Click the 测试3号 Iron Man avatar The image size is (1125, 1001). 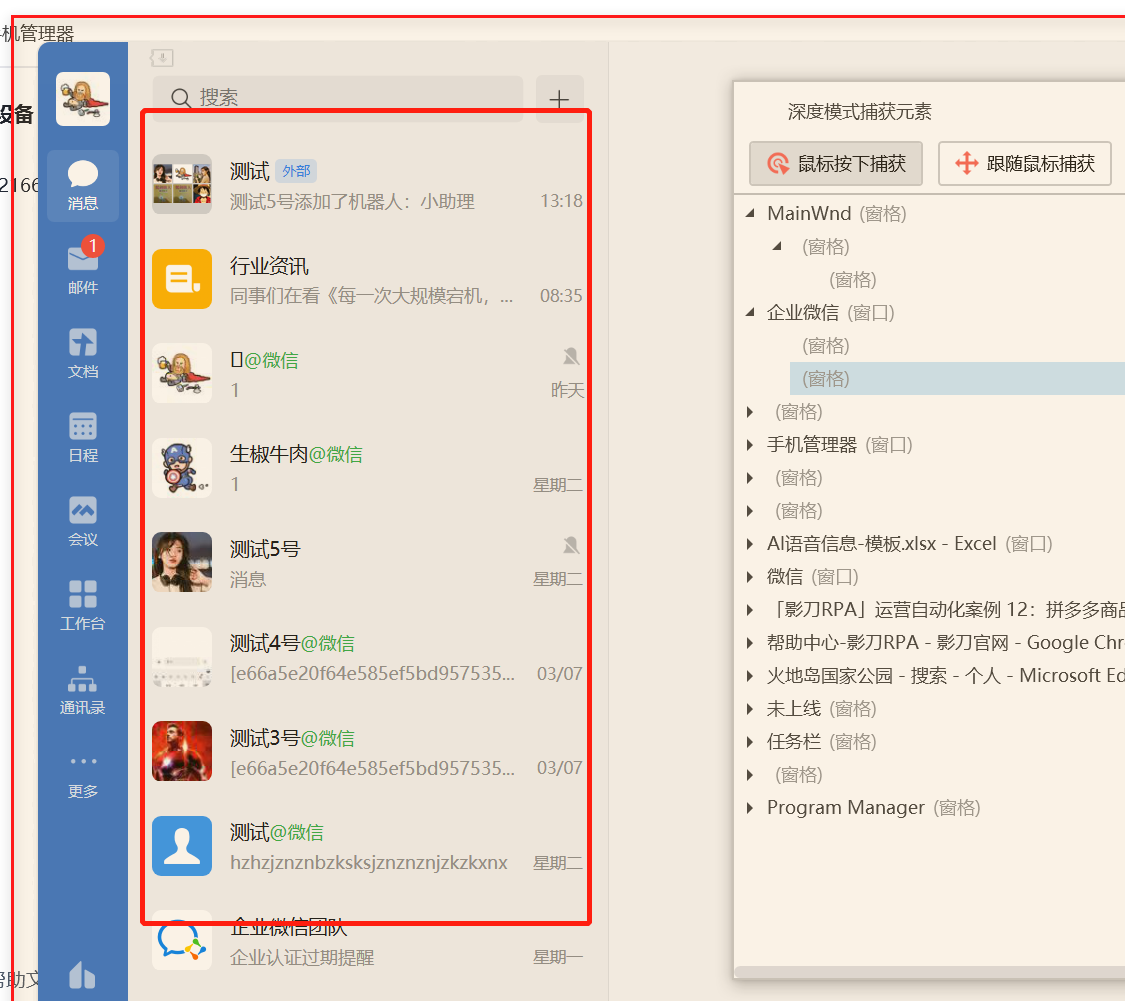(x=182, y=751)
